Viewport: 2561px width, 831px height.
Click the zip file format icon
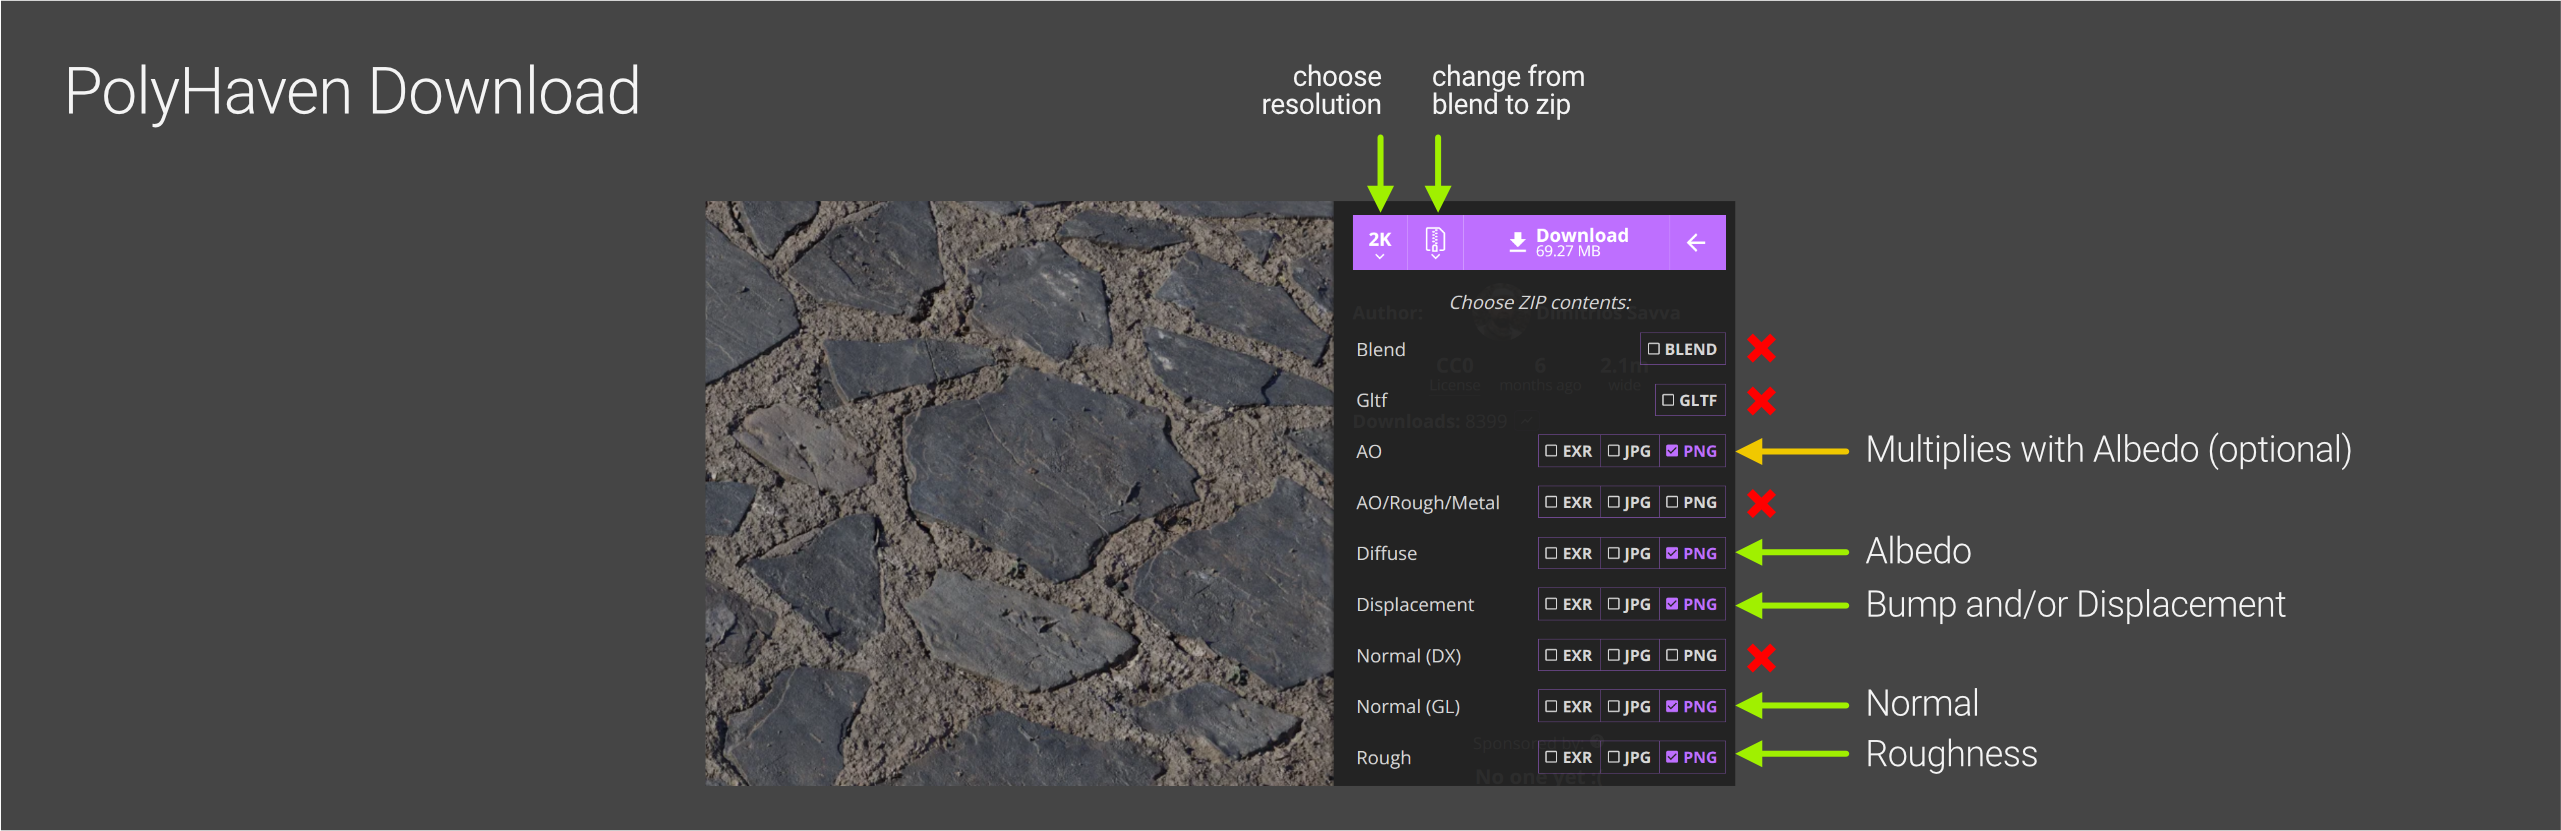(x=1434, y=239)
